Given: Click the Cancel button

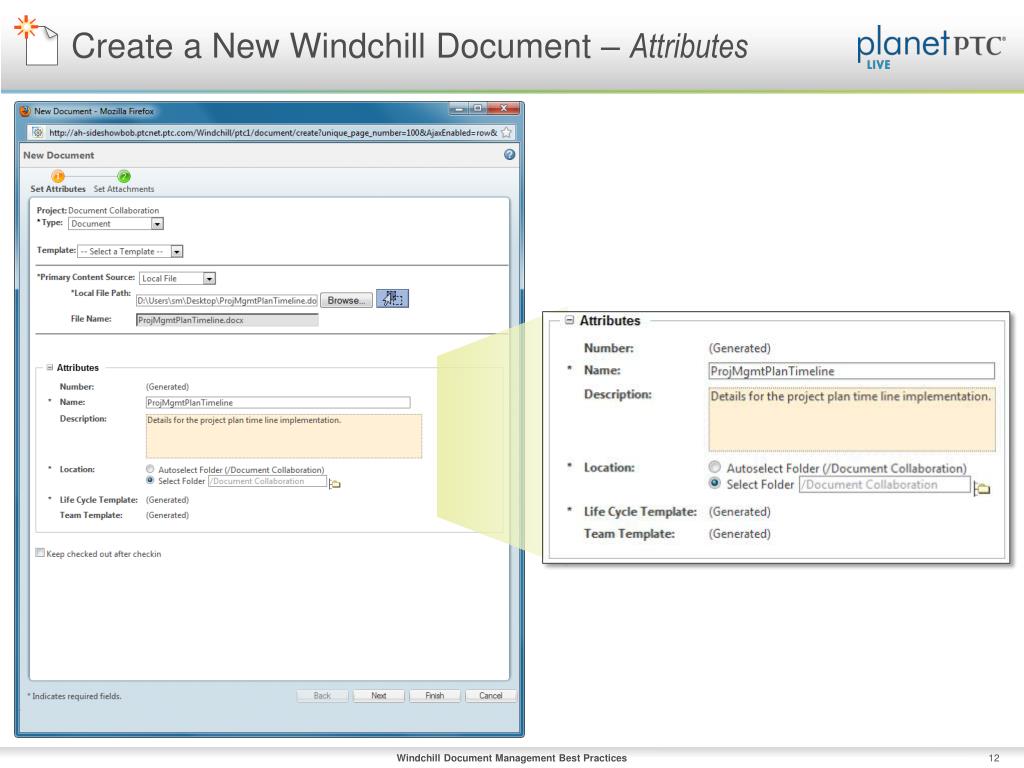Looking at the screenshot, I should click(x=490, y=696).
